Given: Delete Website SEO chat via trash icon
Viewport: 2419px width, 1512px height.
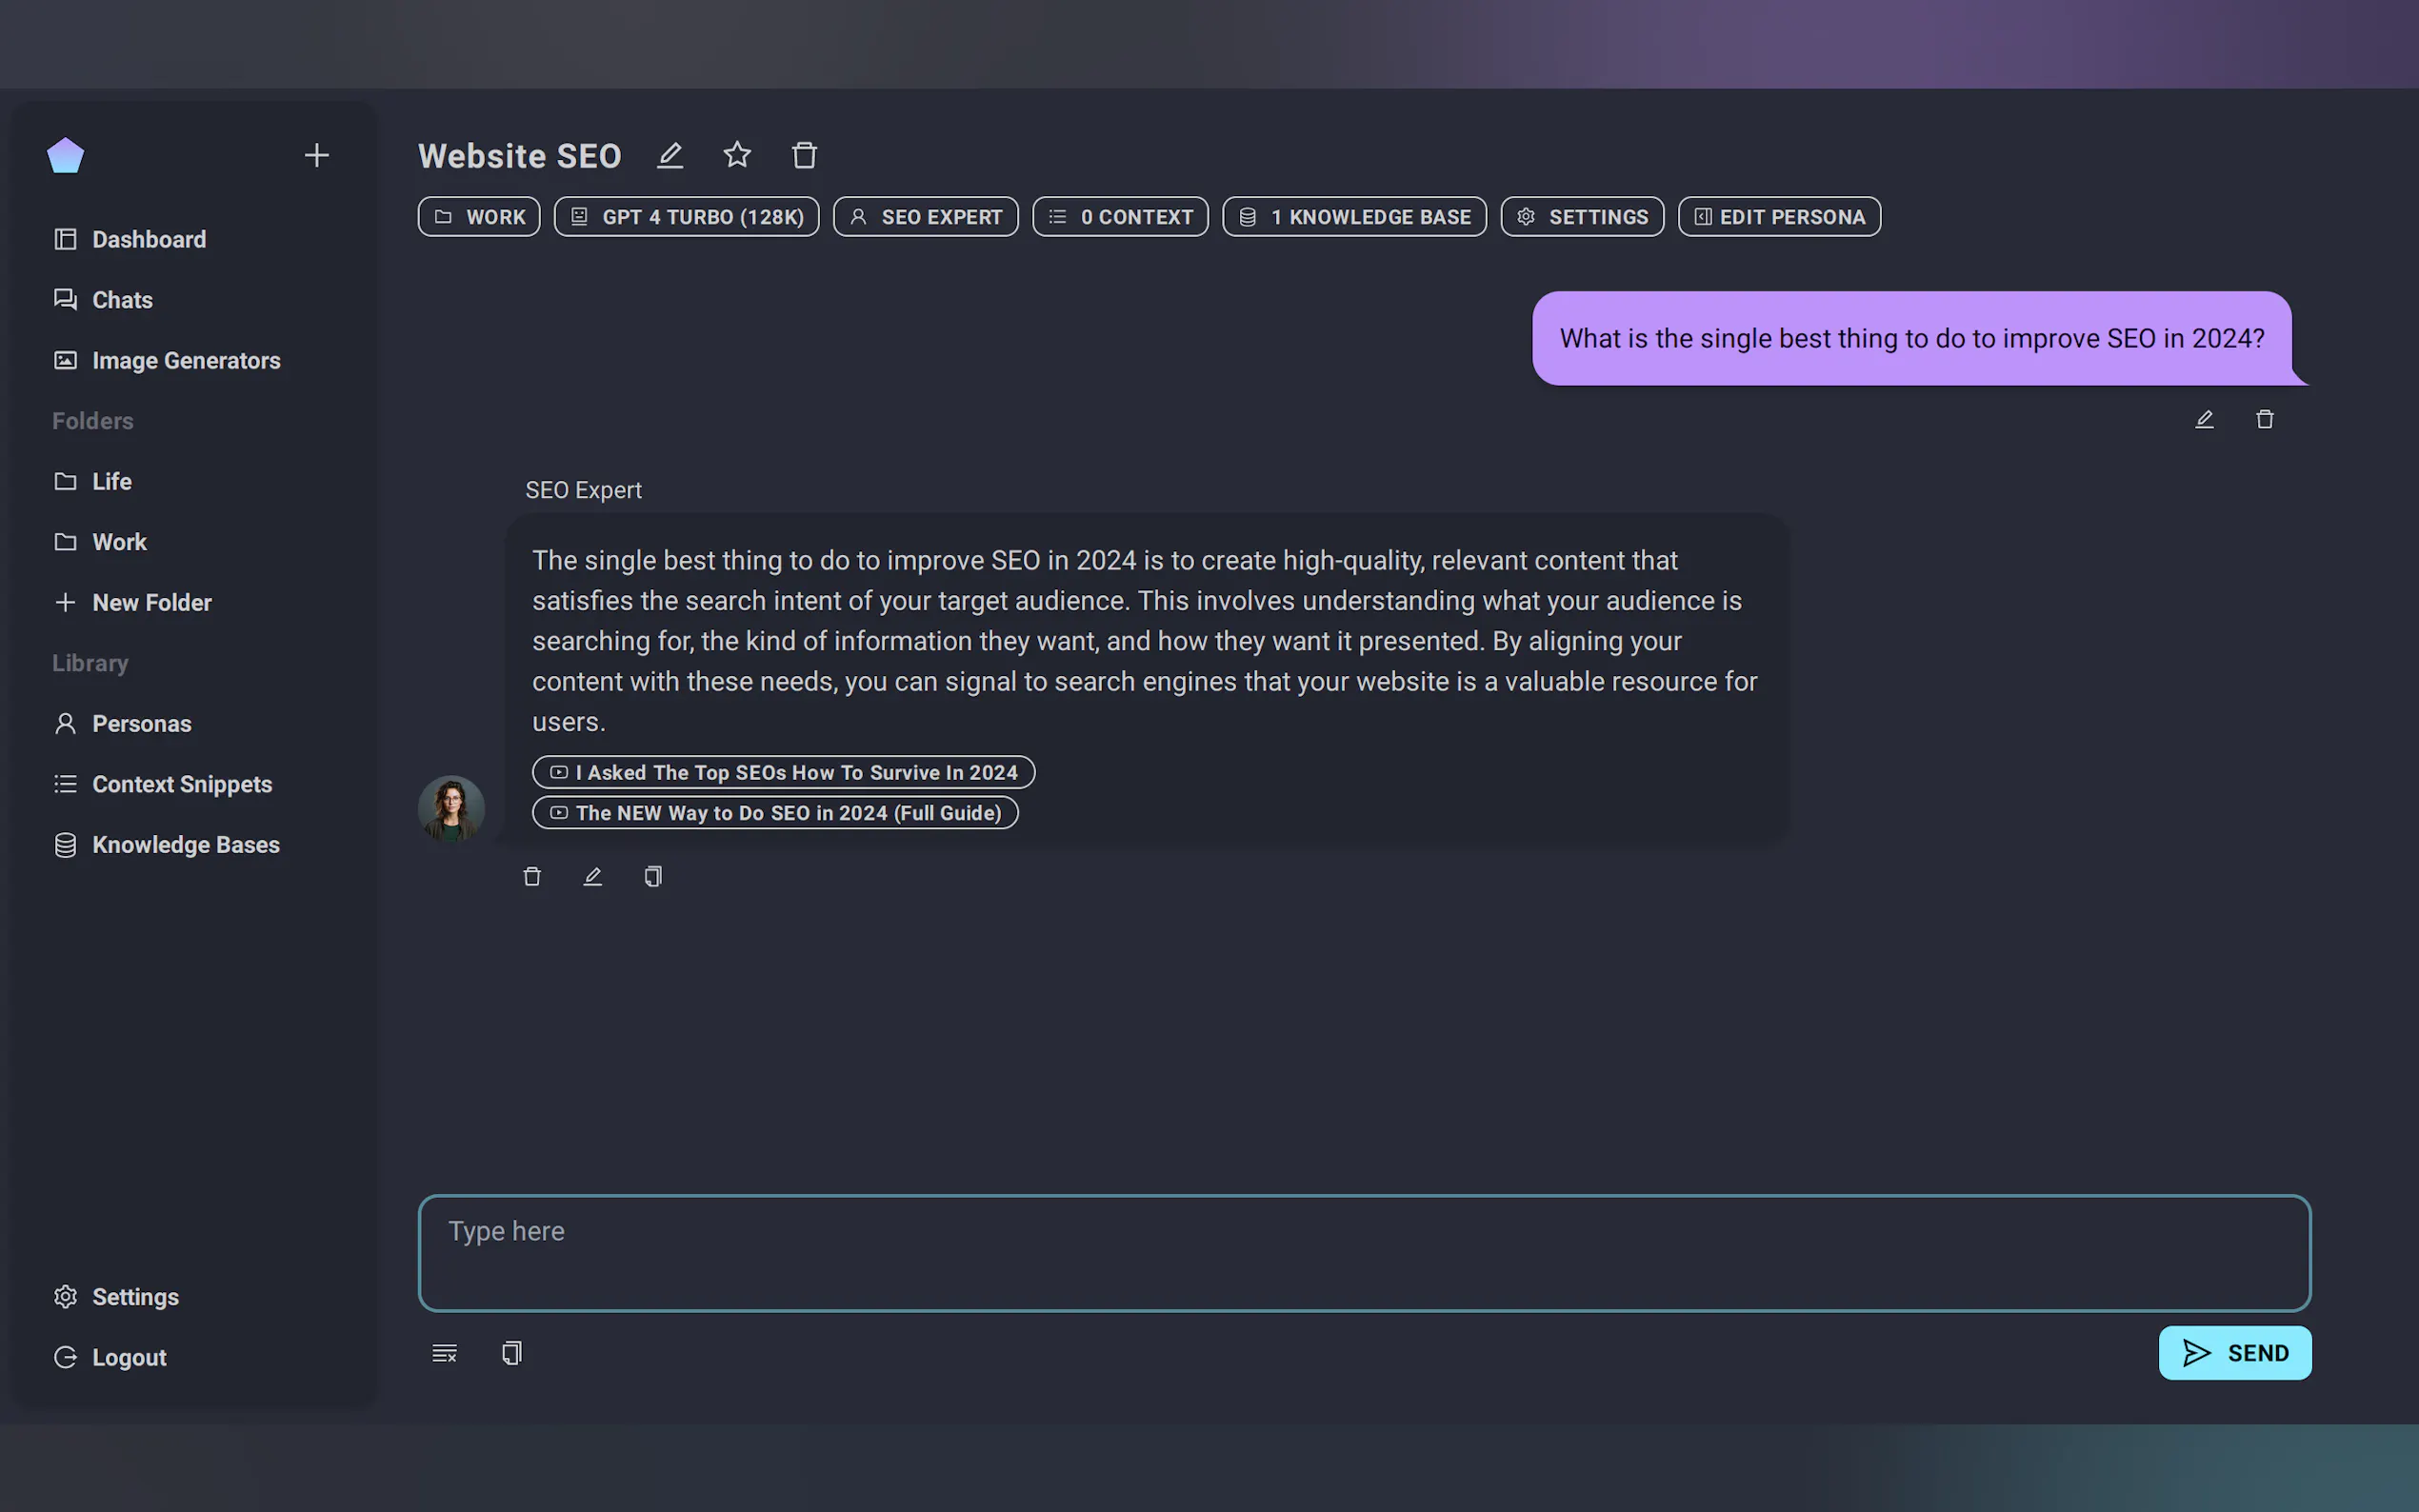Looking at the screenshot, I should pos(804,155).
